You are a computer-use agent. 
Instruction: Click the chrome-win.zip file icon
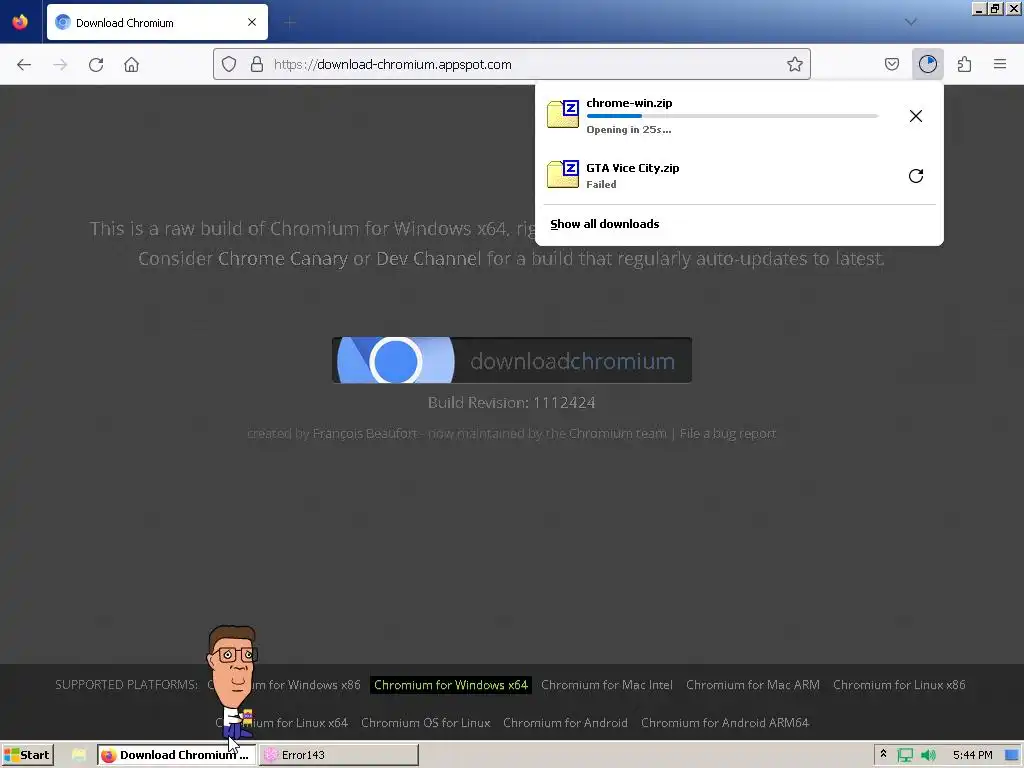(563, 114)
